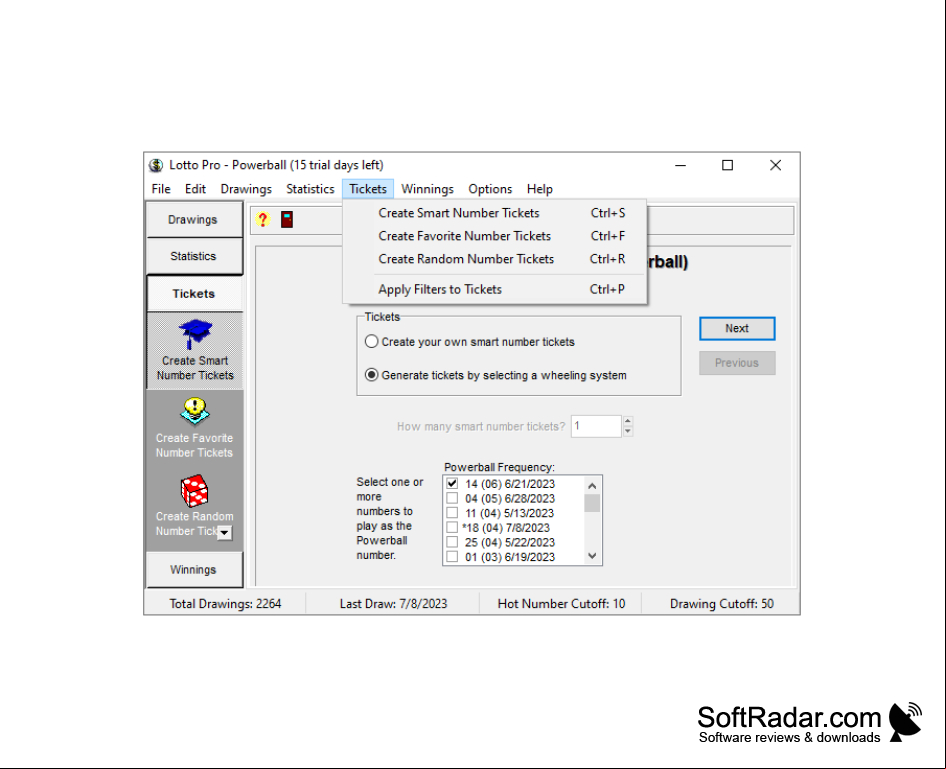Click 'Hot Number Cutoff: 10' in status bar

pyautogui.click(x=561, y=604)
